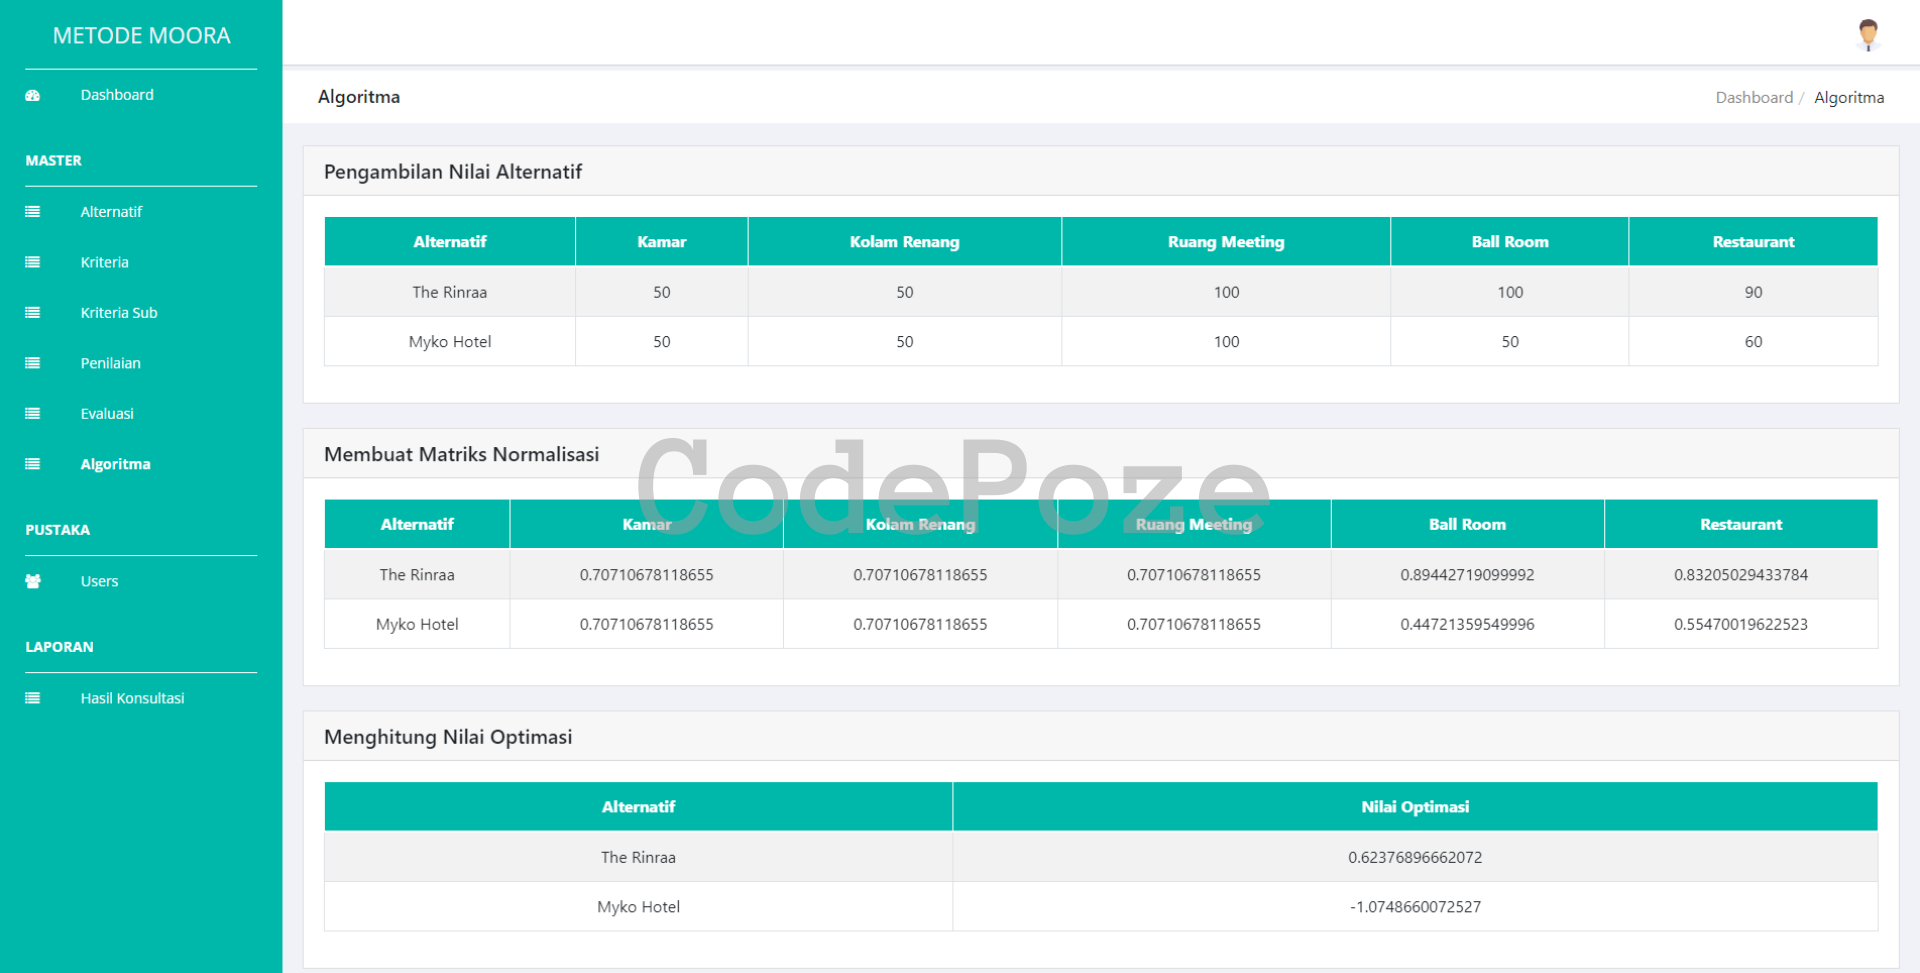Image resolution: width=1920 pixels, height=973 pixels.
Task: Click the METODE MOORA brand title
Action: pyautogui.click(x=141, y=36)
